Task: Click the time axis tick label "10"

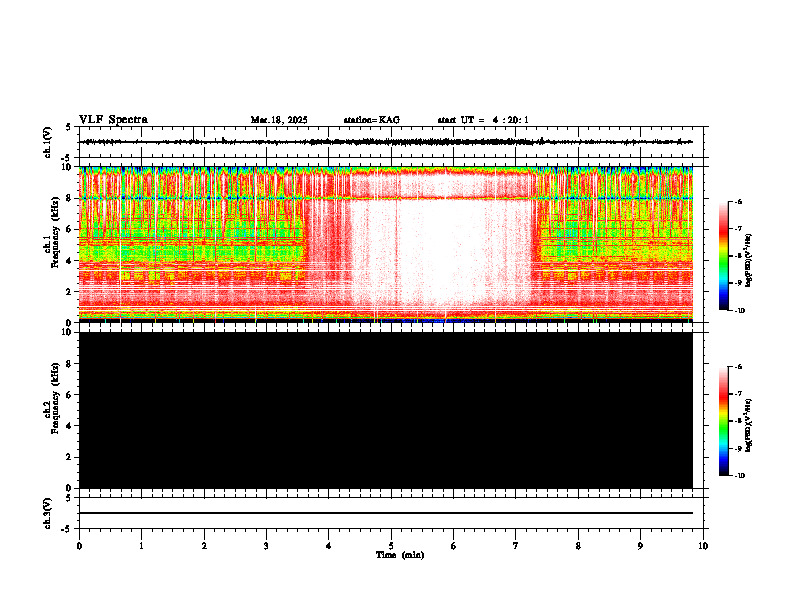Action: click(703, 546)
